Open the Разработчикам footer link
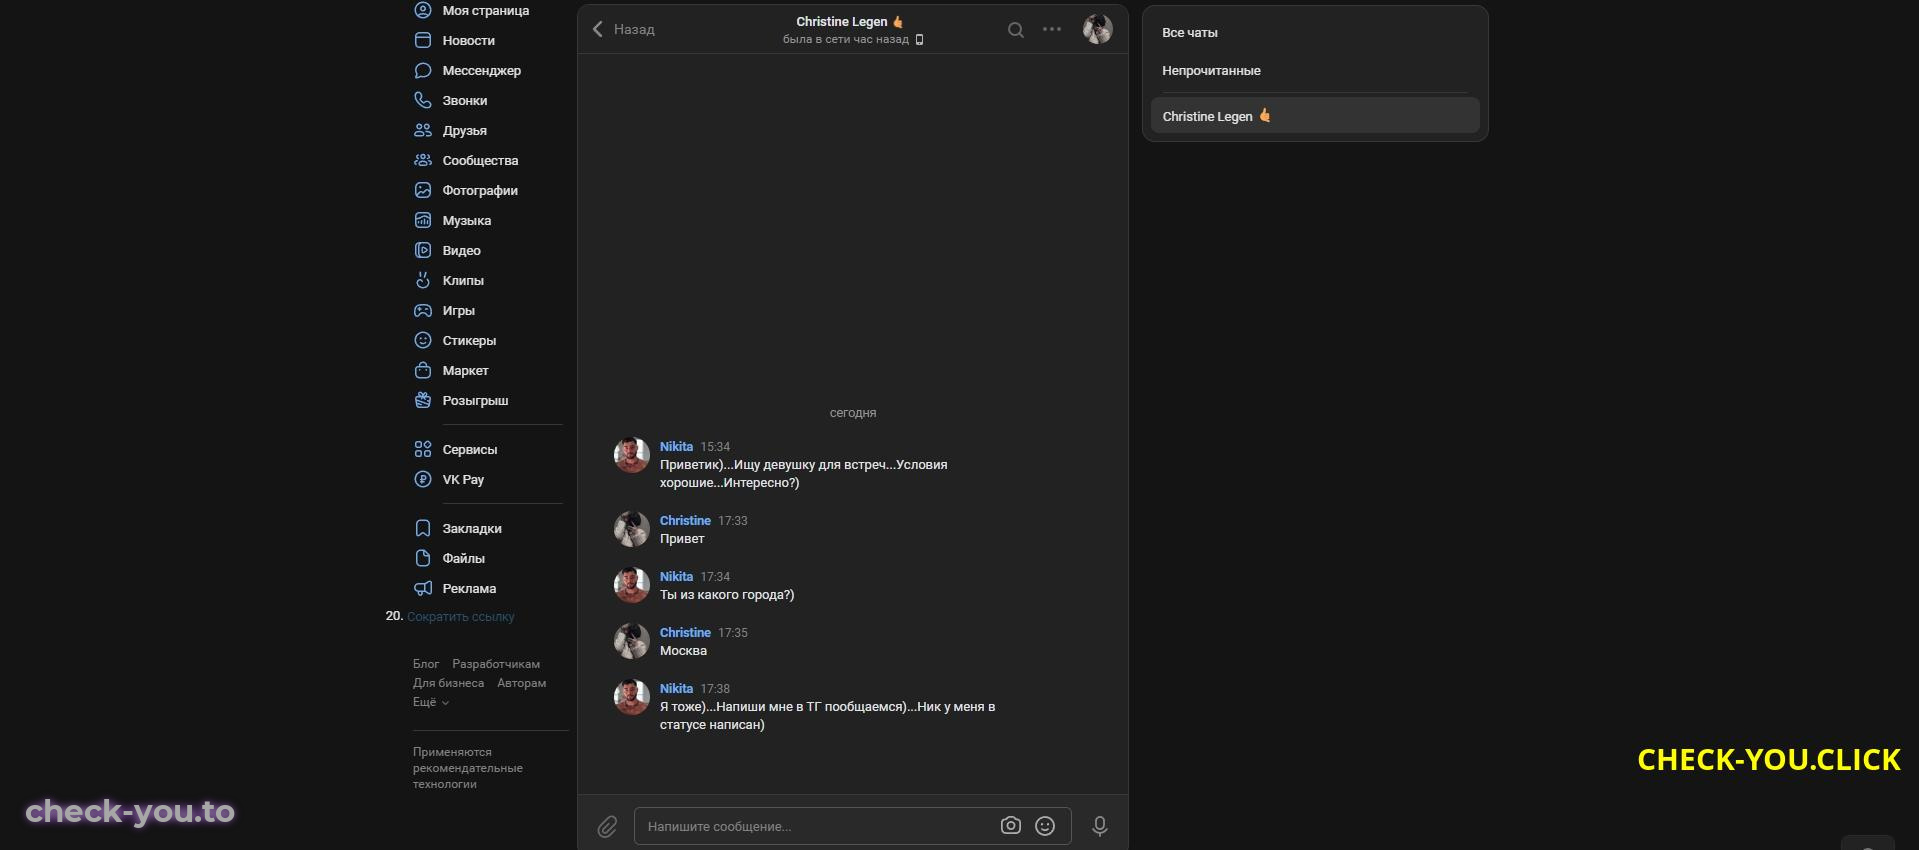Screen dimensions: 1919x850 point(496,664)
